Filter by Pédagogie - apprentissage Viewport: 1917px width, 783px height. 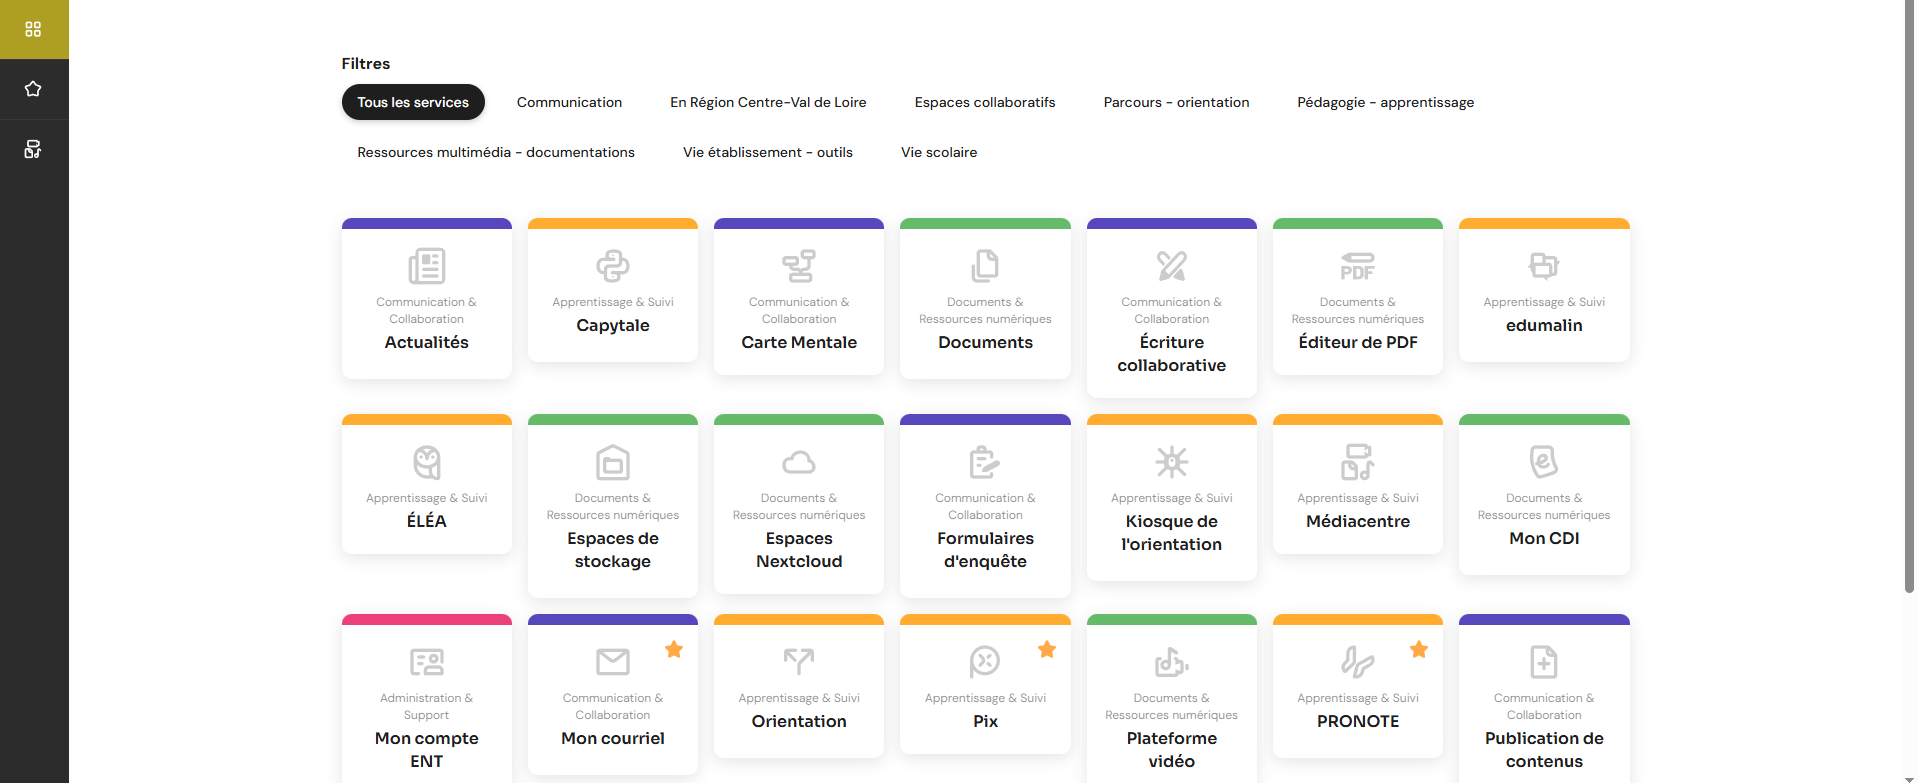(1386, 102)
